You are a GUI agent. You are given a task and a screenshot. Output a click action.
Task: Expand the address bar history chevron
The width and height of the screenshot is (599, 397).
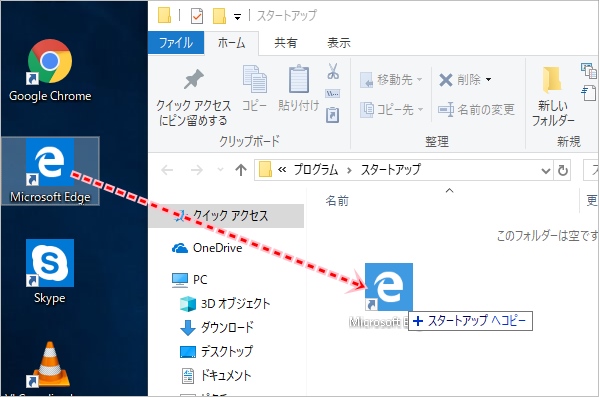(x=546, y=170)
